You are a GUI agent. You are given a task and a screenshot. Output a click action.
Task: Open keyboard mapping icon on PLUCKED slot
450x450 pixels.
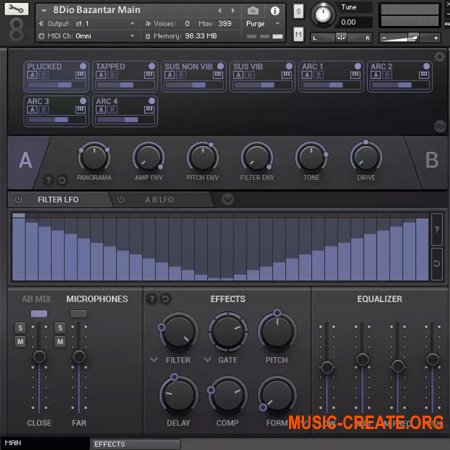tap(80, 75)
